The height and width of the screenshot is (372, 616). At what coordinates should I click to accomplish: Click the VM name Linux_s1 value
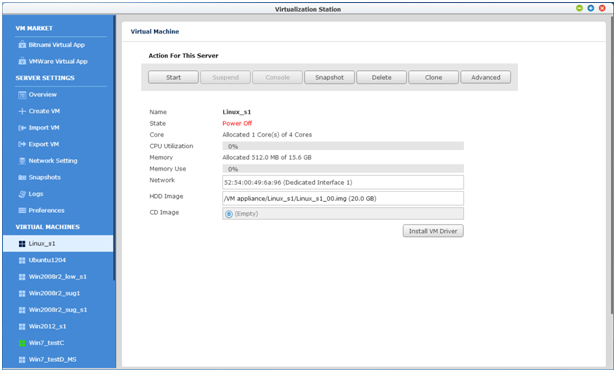tap(236, 112)
